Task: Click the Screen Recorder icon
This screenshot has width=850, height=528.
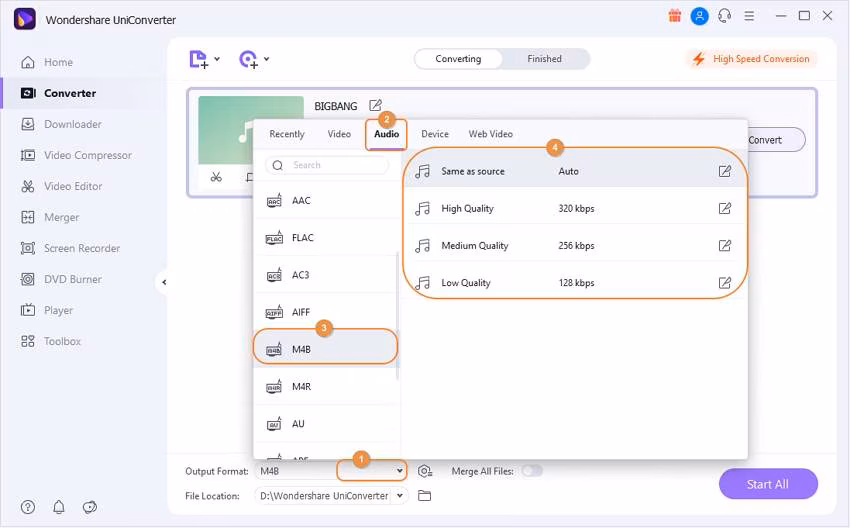Action: point(28,248)
